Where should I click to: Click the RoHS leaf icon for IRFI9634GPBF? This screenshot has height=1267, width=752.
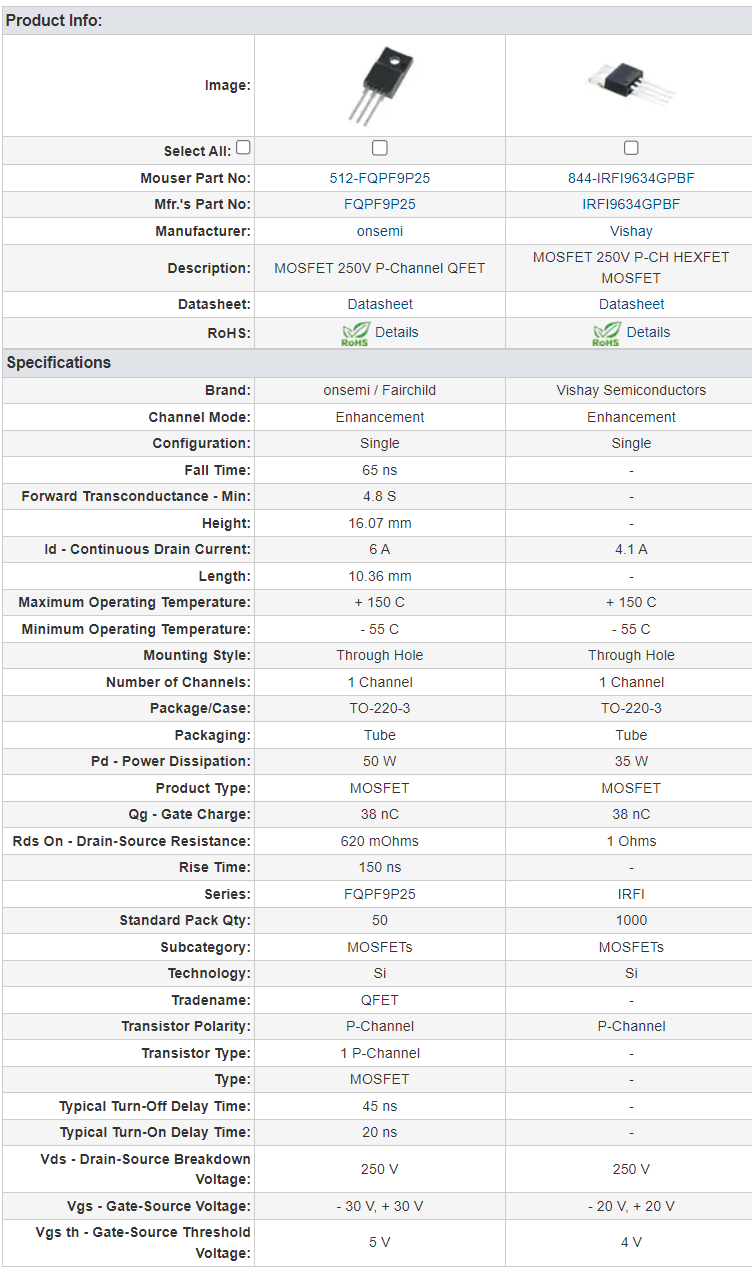point(606,333)
